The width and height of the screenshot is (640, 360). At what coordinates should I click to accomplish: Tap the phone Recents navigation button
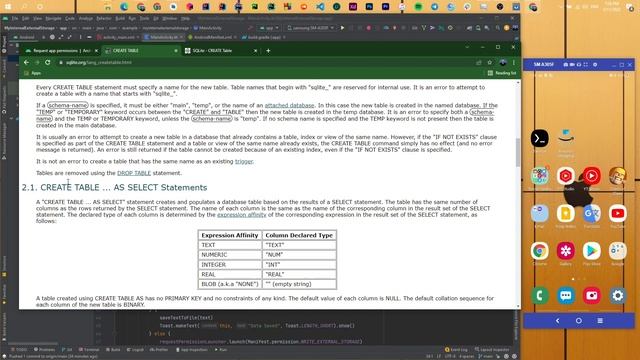(600, 321)
